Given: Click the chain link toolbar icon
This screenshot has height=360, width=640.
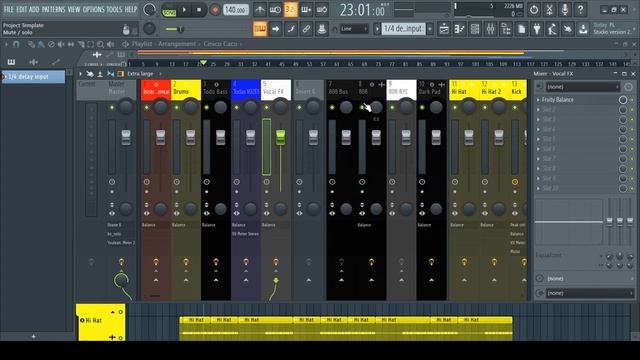Looking at the screenshot, I should 306,29.
